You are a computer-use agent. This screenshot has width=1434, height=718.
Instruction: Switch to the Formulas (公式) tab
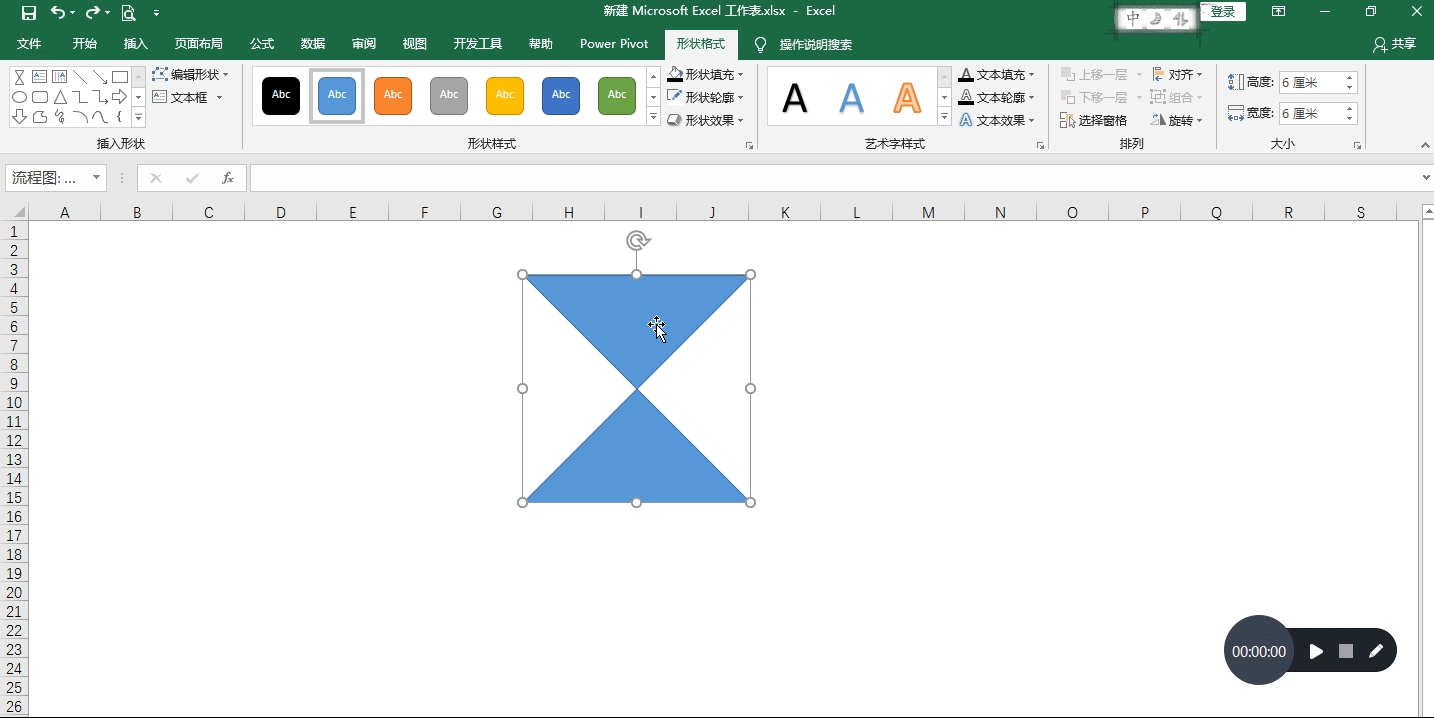[262, 44]
